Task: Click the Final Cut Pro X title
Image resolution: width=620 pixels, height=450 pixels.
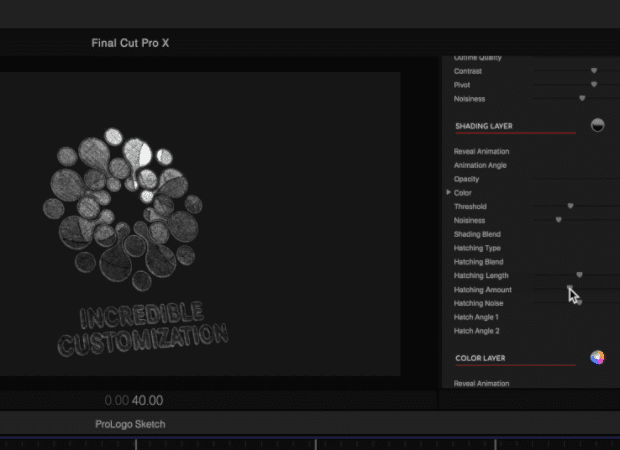Action: pyautogui.click(x=130, y=43)
